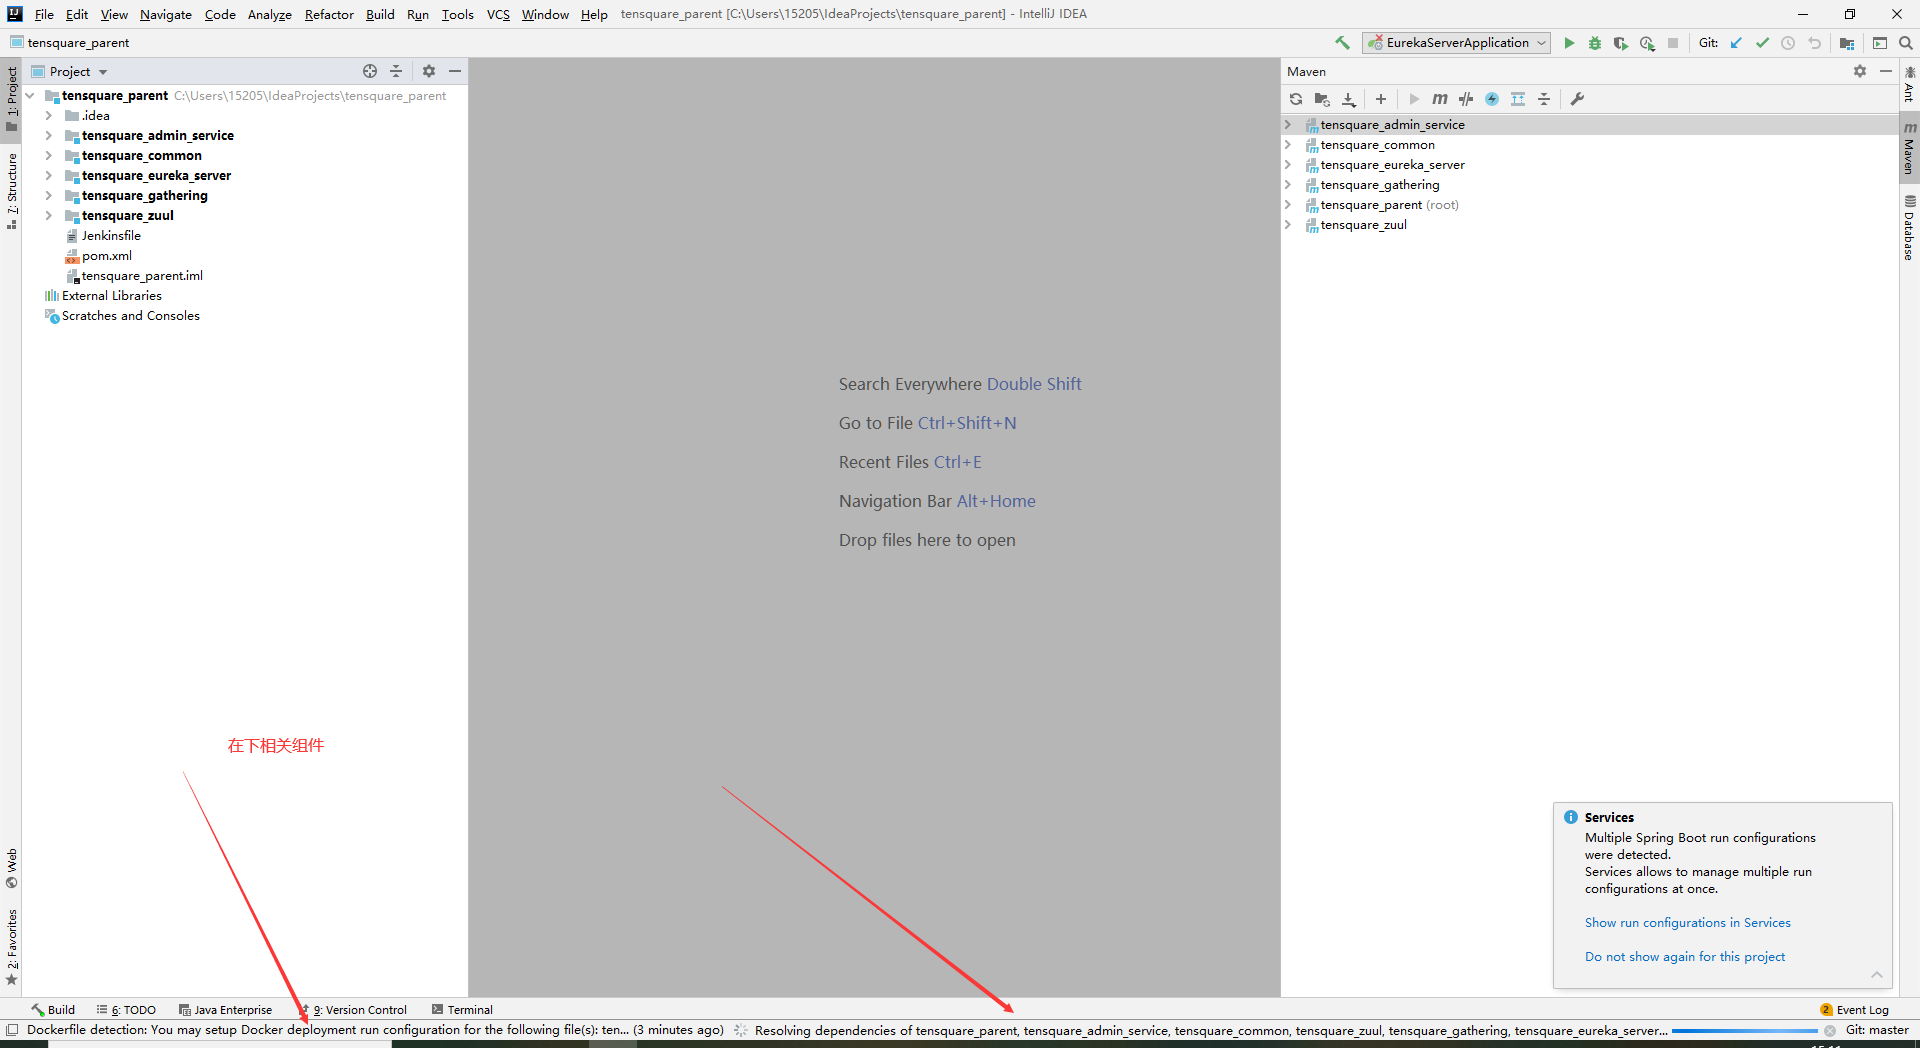Toggle Skip Tests mode lightning icon
Image resolution: width=1920 pixels, height=1048 pixels.
[x=1492, y=99]
